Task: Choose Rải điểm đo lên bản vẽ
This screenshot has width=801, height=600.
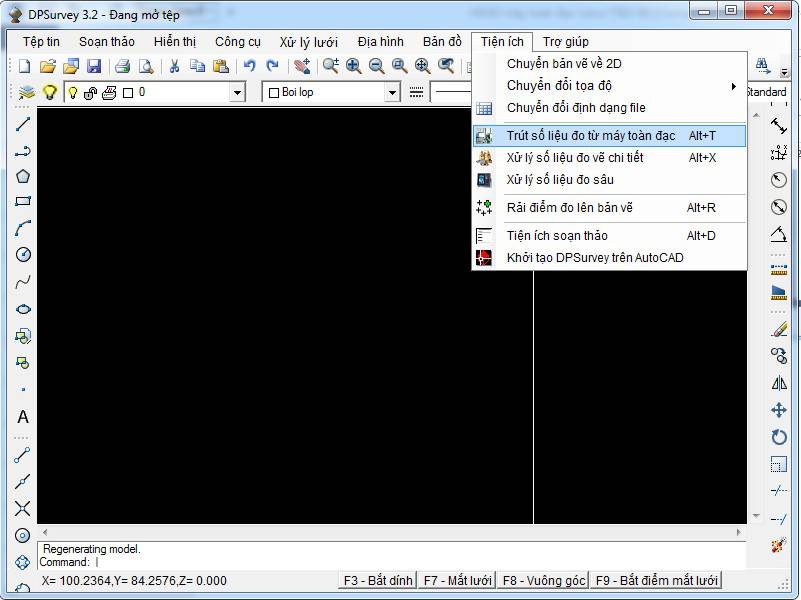Action: coord(609,208)
